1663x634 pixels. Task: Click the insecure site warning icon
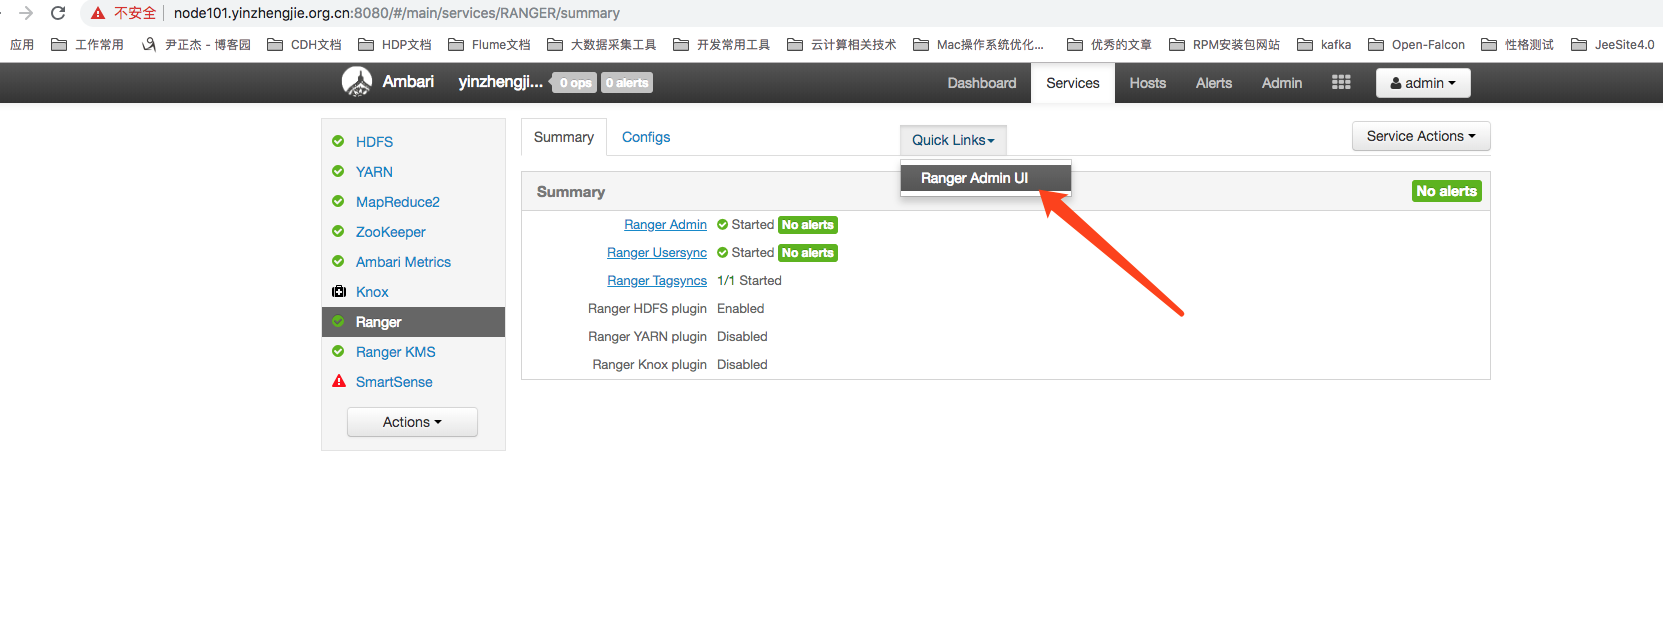(x=97, y=13)
